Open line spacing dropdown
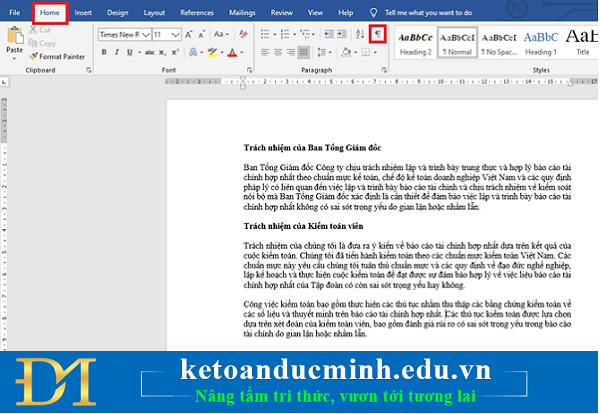Image resolution: width=600 pixels, height=414 pixels. (324, 52)
